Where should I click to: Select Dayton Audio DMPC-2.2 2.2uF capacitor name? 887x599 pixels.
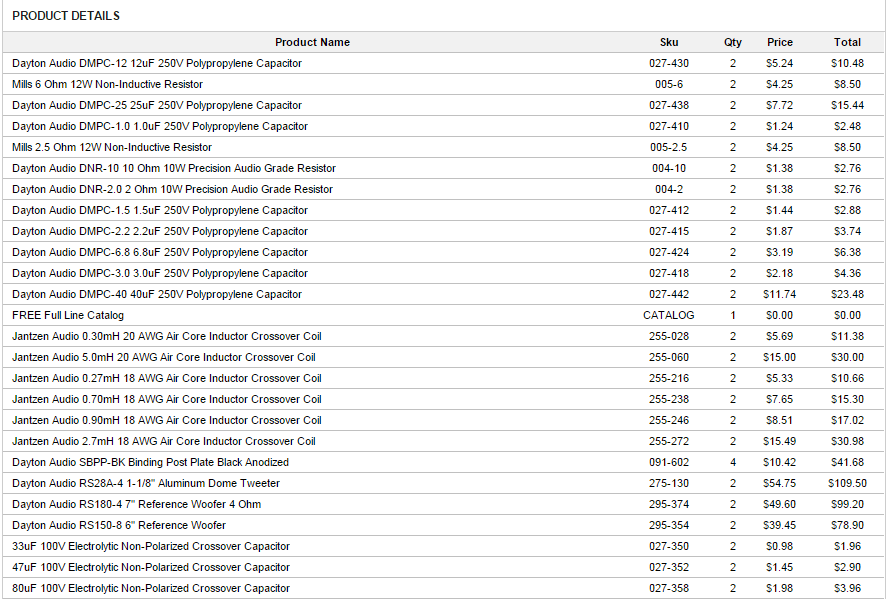[160, 231]
